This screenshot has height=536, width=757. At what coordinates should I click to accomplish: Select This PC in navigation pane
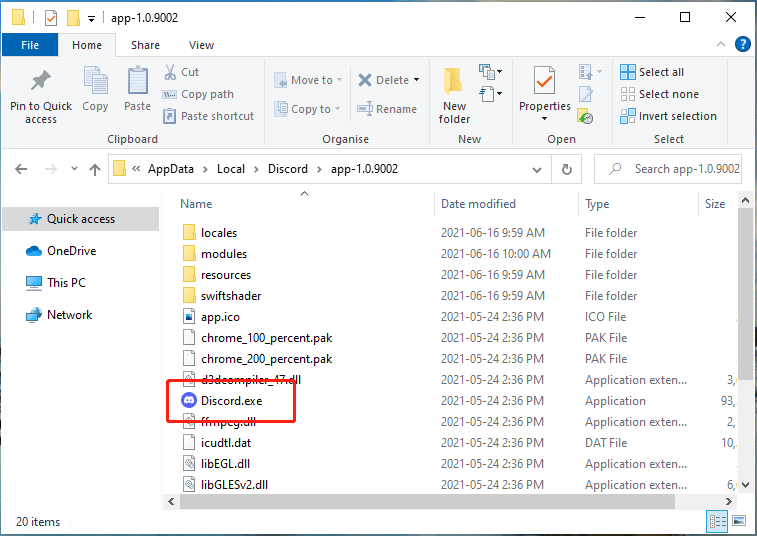[x=56, y=283]
